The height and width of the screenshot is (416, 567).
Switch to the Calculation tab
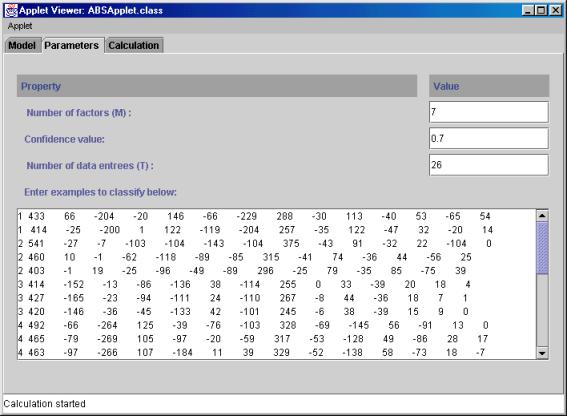tap(134, 46)
